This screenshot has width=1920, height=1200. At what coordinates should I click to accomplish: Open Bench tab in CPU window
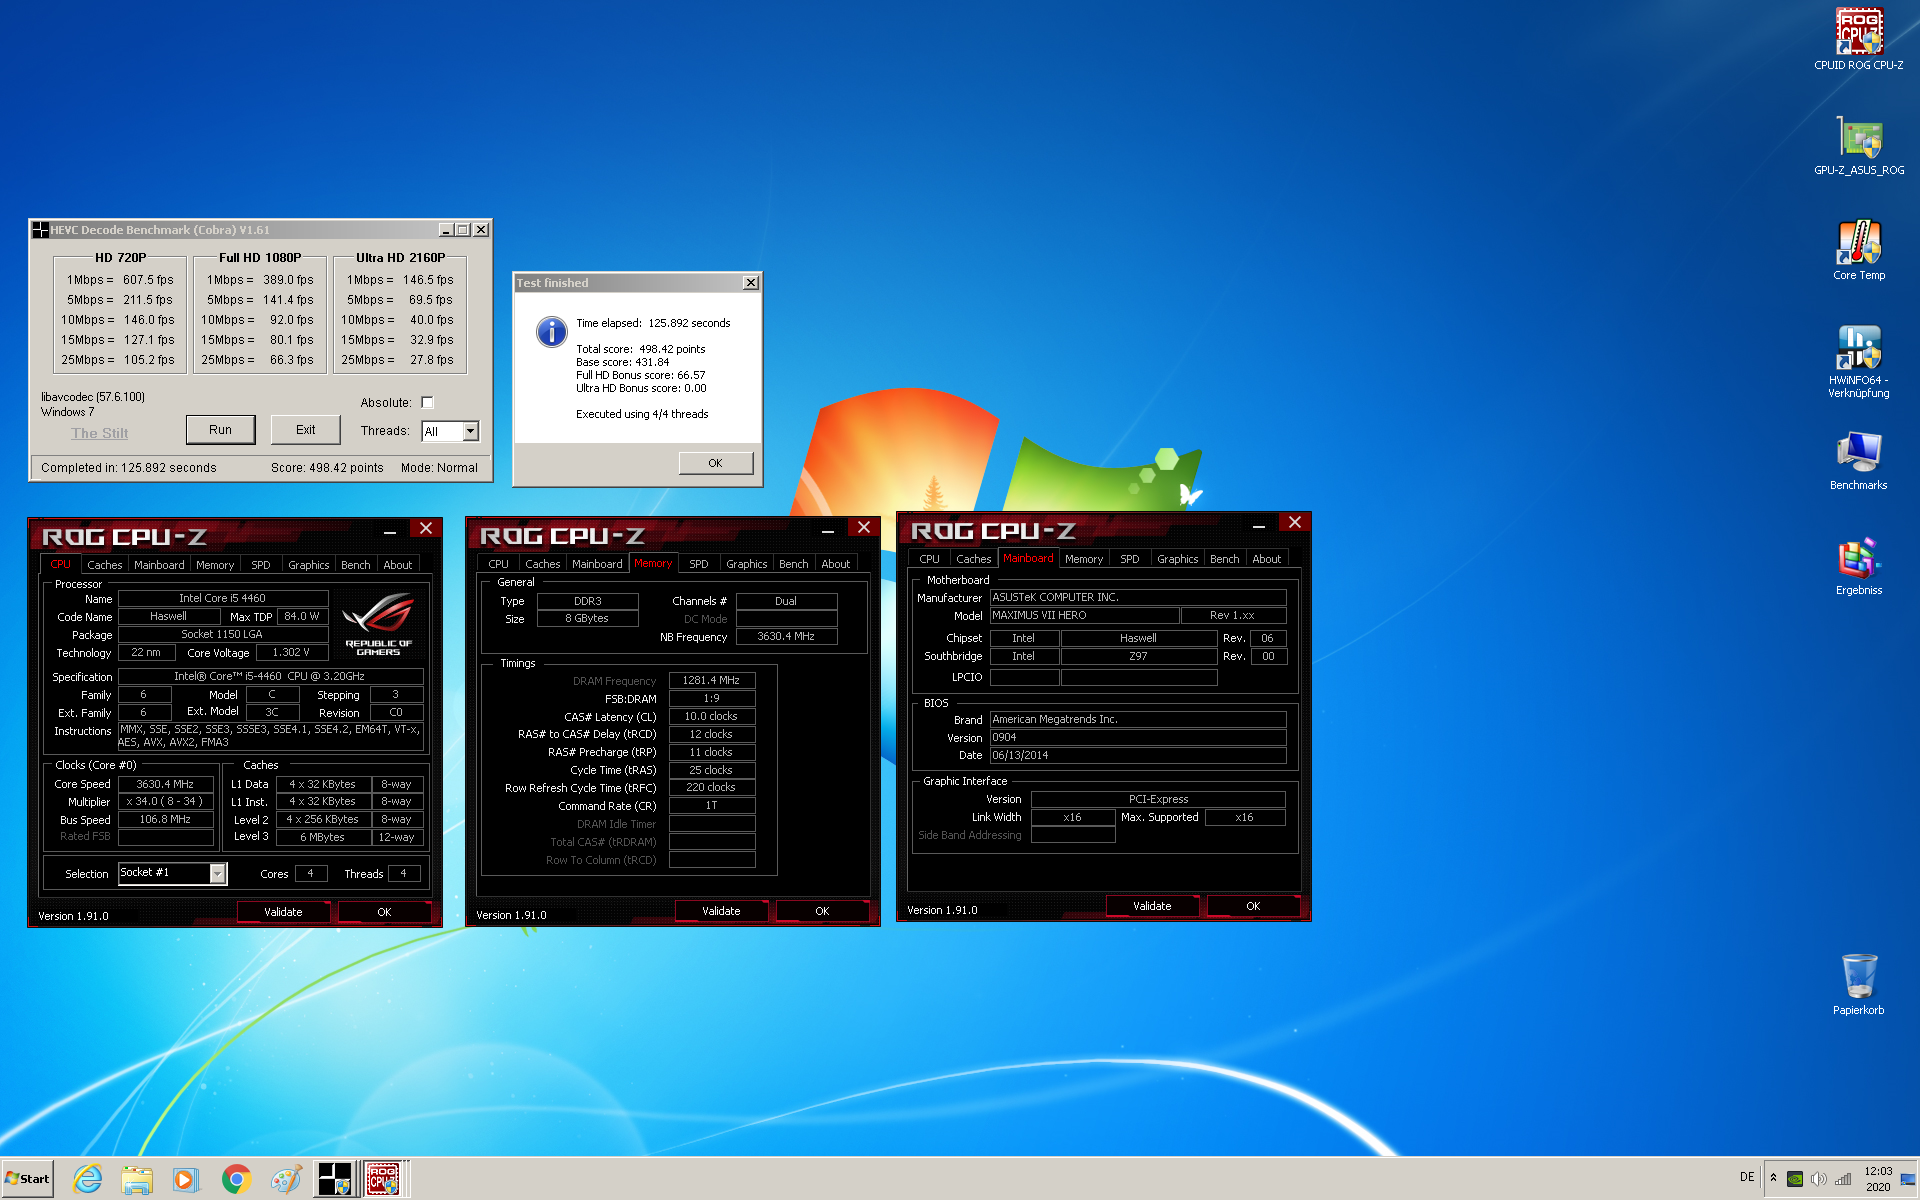pos(355,565)
